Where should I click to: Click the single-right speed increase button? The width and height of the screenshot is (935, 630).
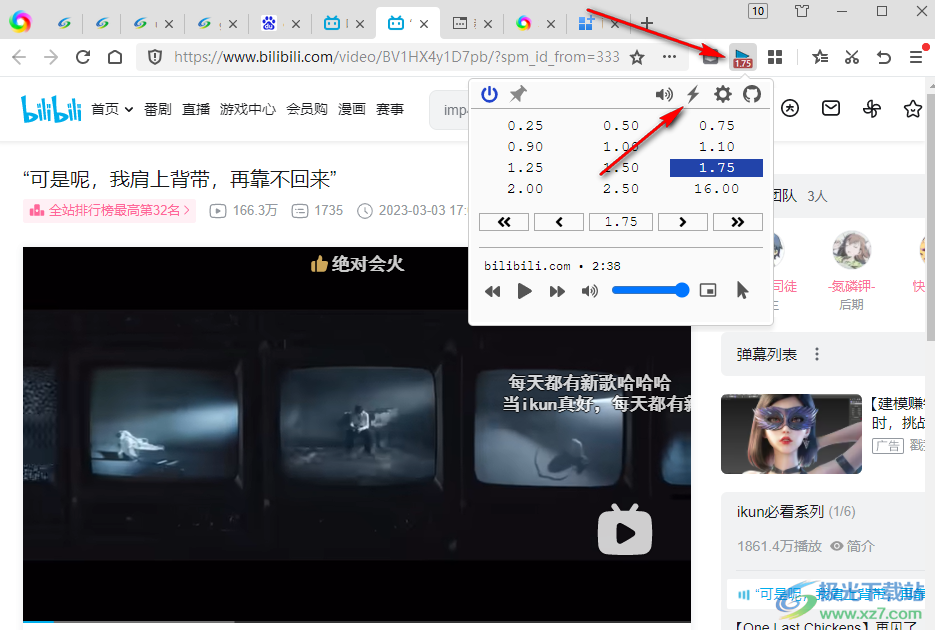tap(683, 222)
